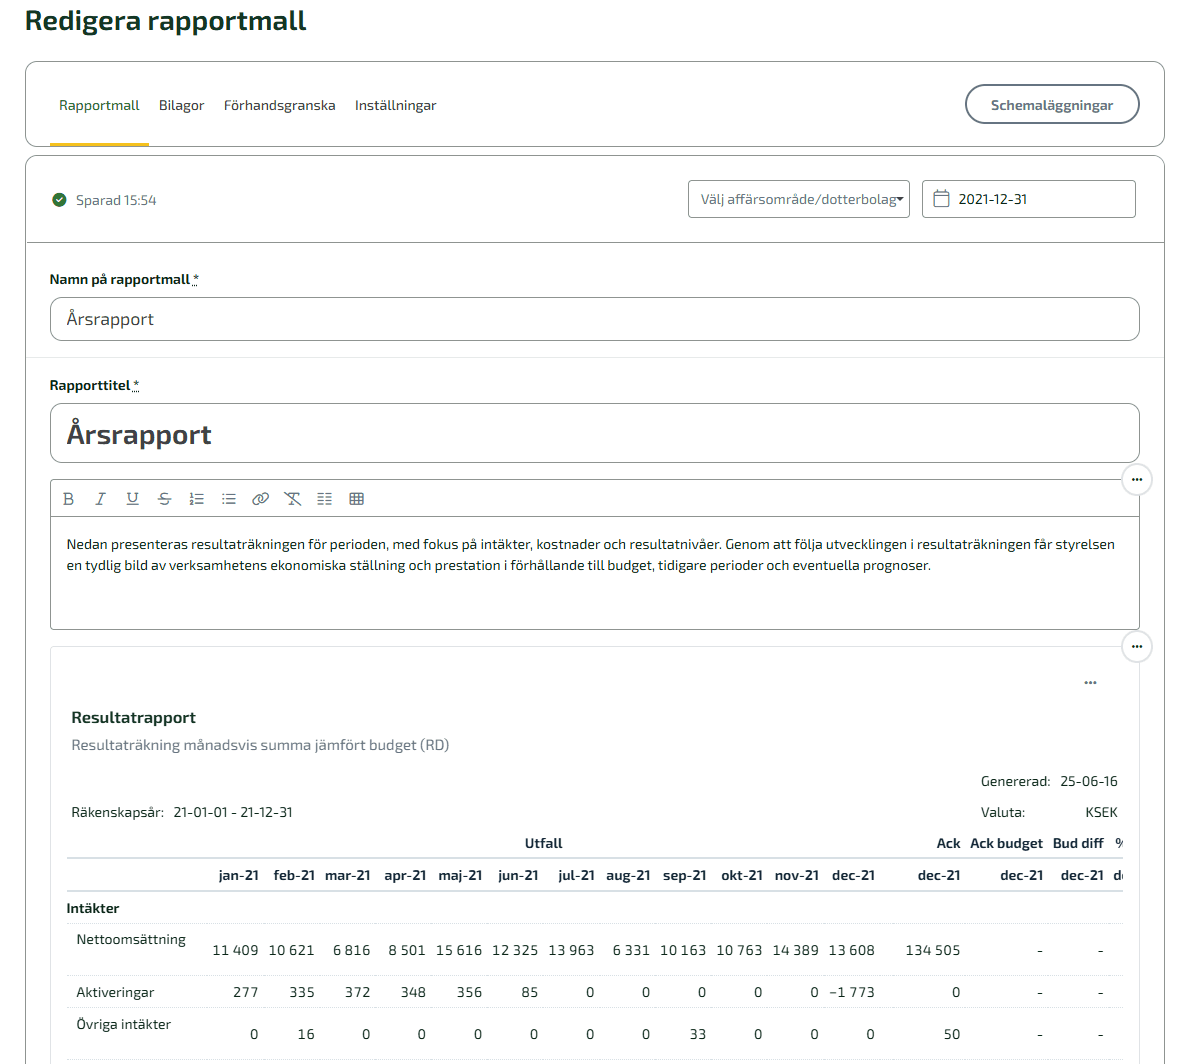Open the Bilagor tab
Viewport: 1188px width, 1064px height.
tap(181, 105)
